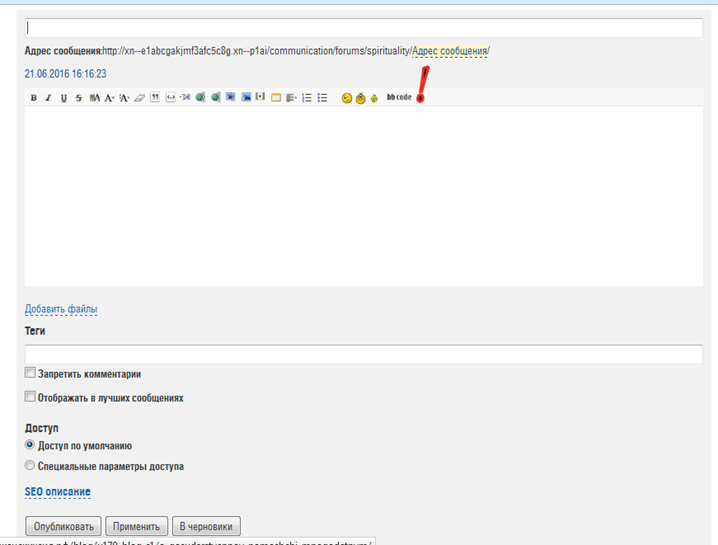Insert a quote block
Image resolution: width=718 pixels, height=545 pixels.
pos(155,98)
